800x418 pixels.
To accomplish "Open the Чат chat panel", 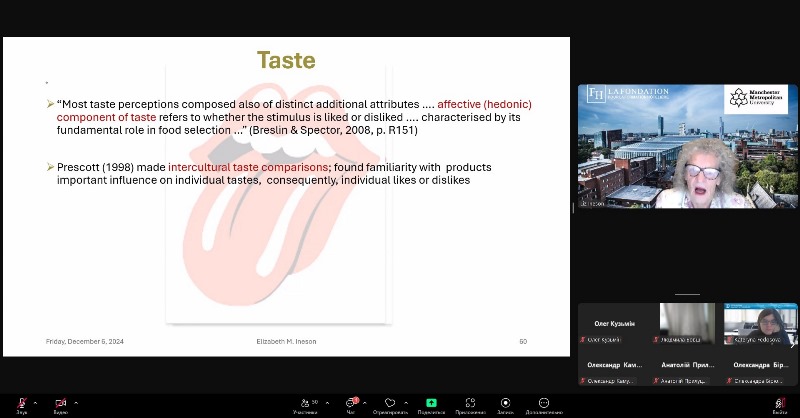I will 351,402.
